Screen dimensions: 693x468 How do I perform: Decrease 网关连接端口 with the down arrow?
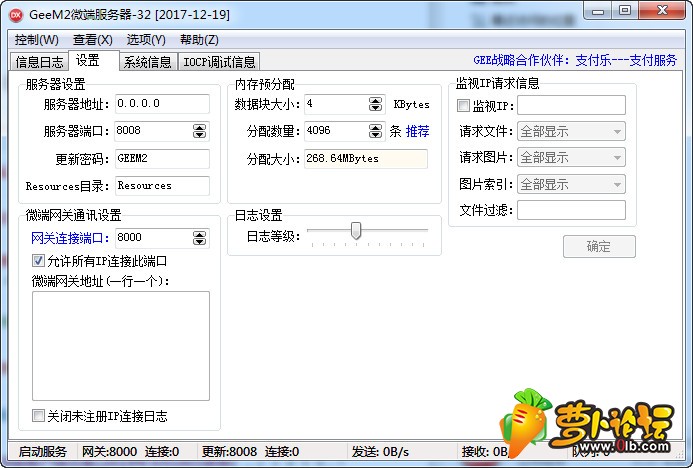(200, 242)
